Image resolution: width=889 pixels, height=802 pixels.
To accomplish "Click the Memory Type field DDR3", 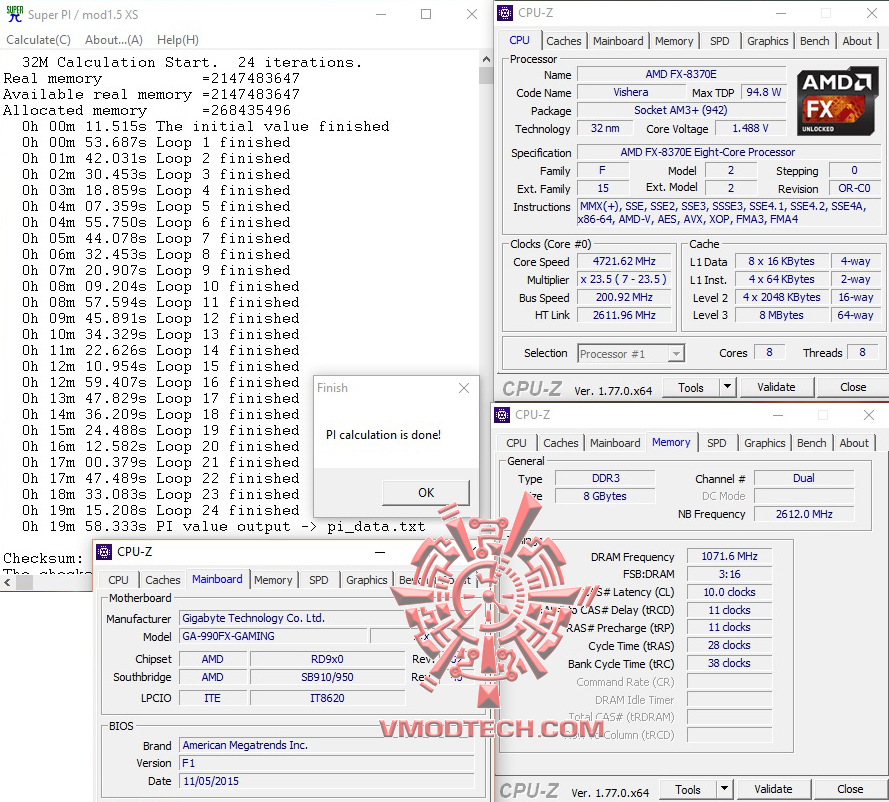I will coord(605,478).
